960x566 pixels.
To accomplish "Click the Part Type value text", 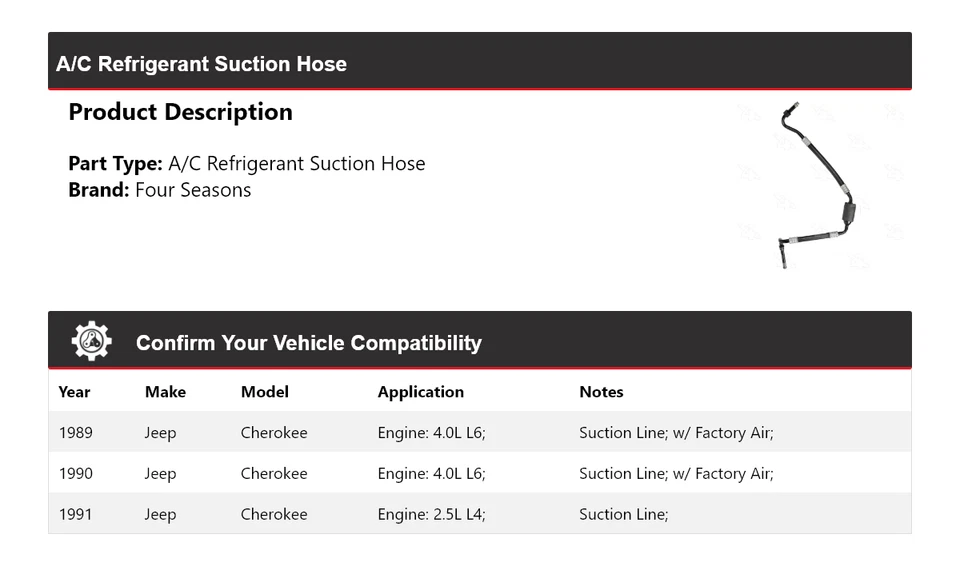I will click(x=296, y=163).
